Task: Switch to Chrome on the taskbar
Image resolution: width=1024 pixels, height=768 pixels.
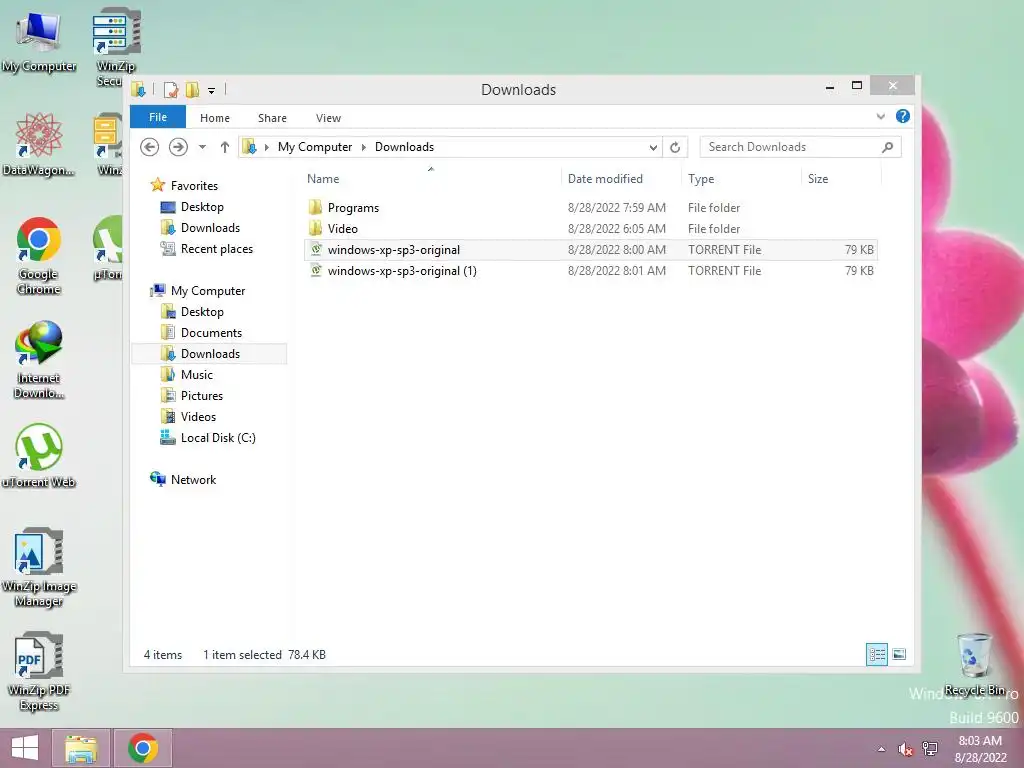Action: pyautogui.click(x=143, y=748)
